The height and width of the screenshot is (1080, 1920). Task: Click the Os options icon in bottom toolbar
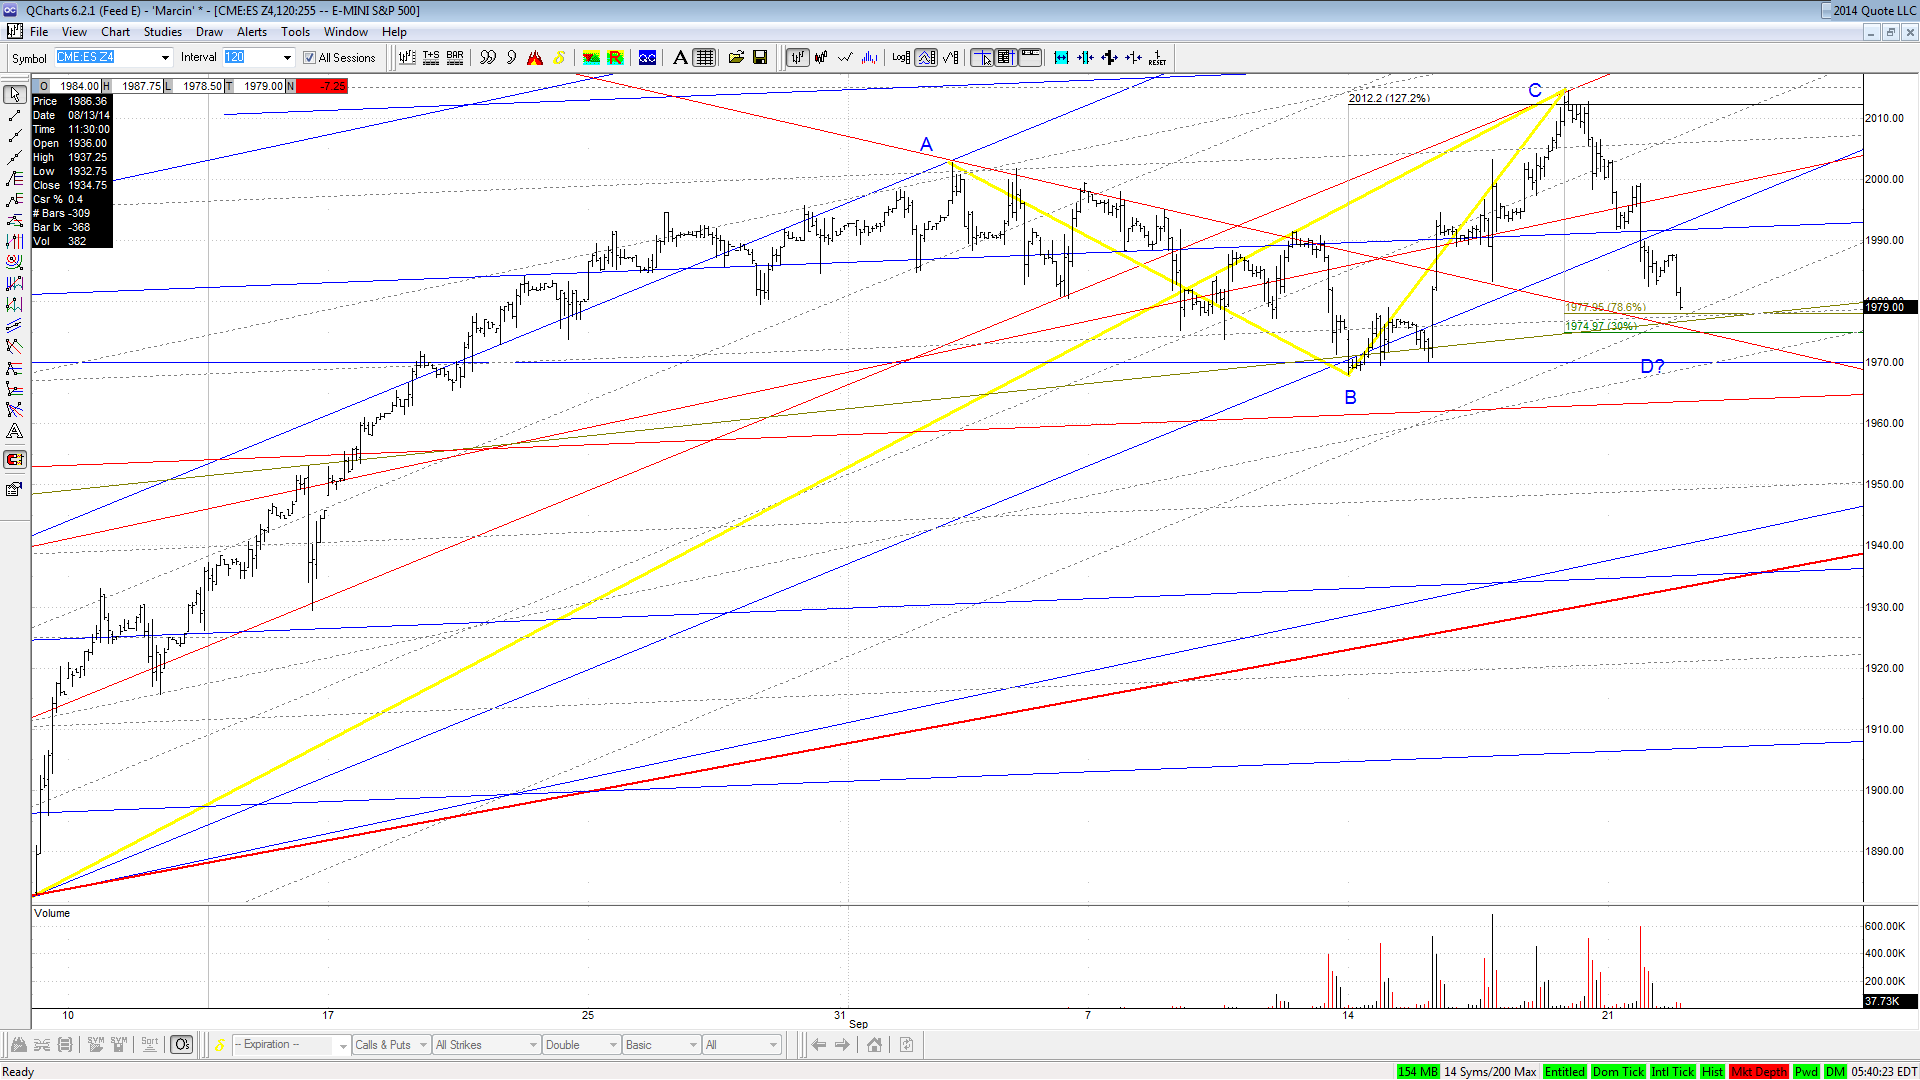click(x=181, y=1045)
